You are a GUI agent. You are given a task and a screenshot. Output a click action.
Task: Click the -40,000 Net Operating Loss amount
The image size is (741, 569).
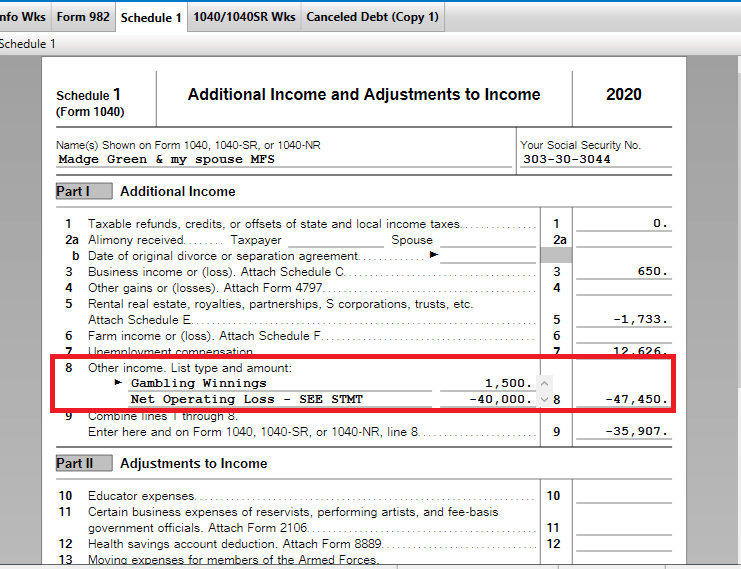click(x=488, y=399)
